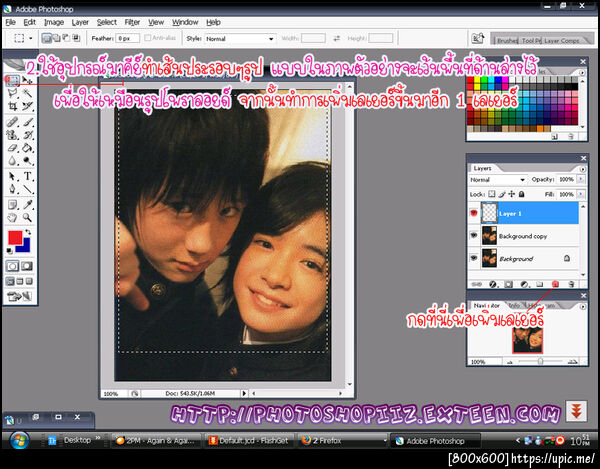Viewport: 600px width, 469px height.
Task: Open the Navigator panel flyout menu
Action: click(x=582, y=306)
